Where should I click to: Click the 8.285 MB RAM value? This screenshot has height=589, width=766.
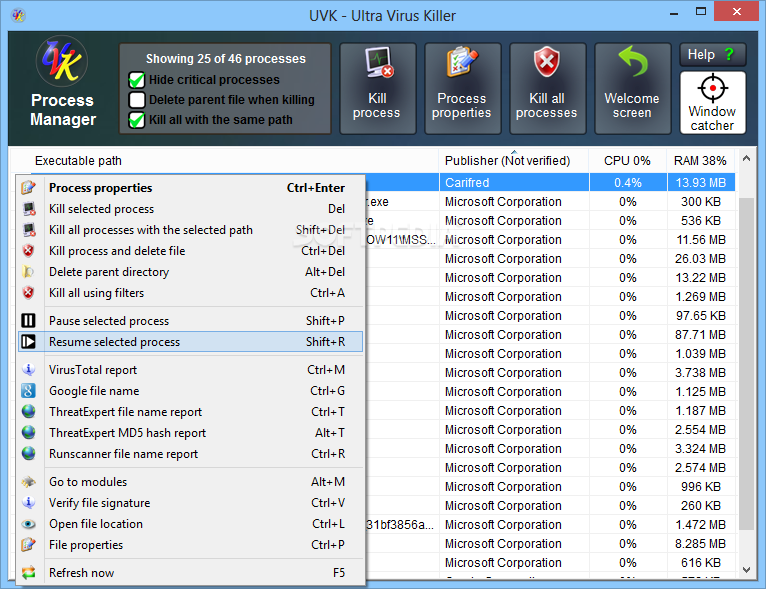701,544
